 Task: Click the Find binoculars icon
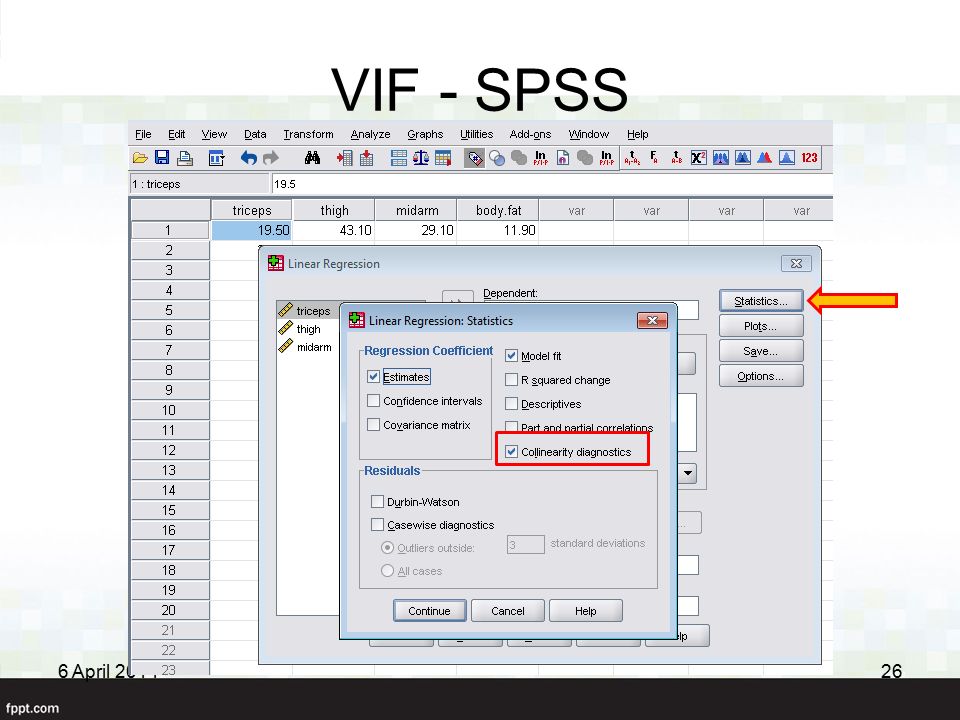312,158
